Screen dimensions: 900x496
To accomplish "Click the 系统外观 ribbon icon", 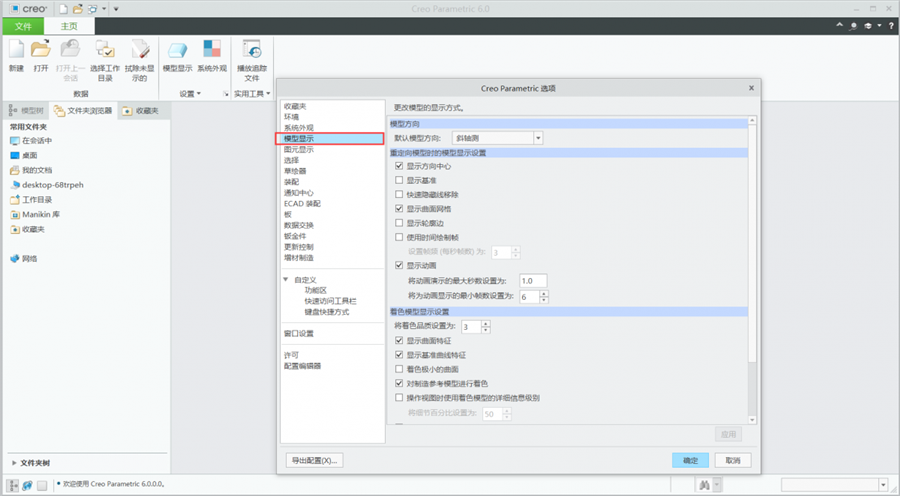I will point(212,49).
